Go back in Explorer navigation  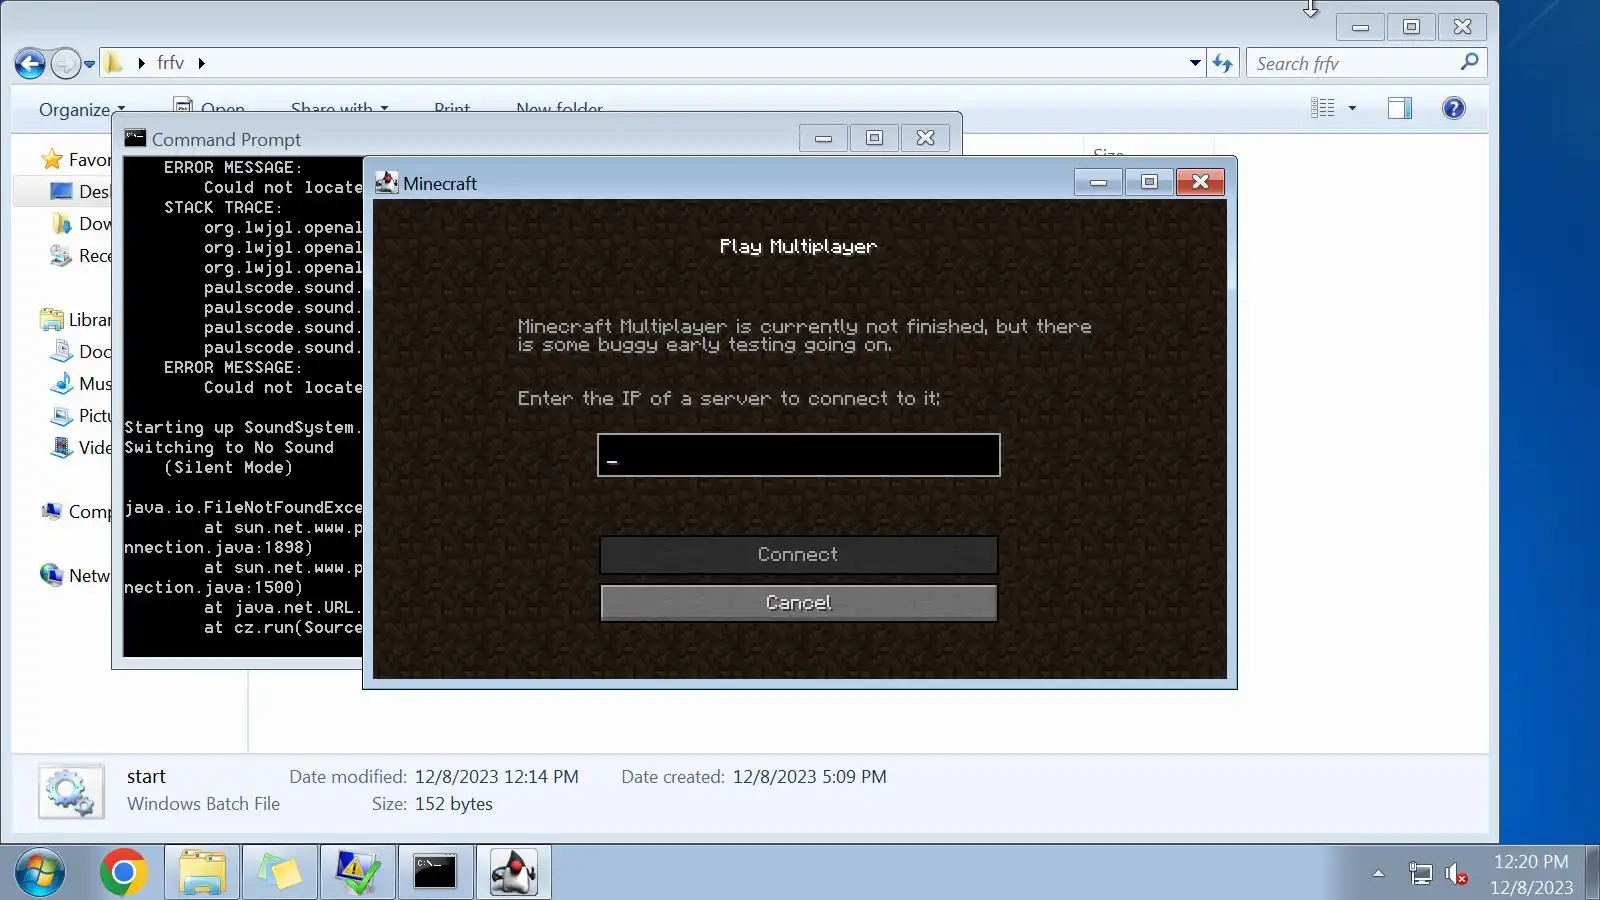tap(30, 64)
